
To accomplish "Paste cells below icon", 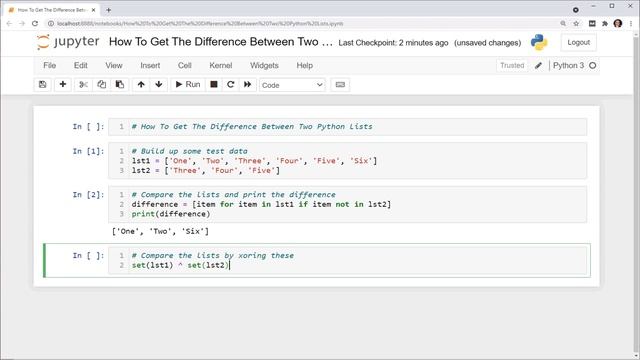I will click(120, 84).
